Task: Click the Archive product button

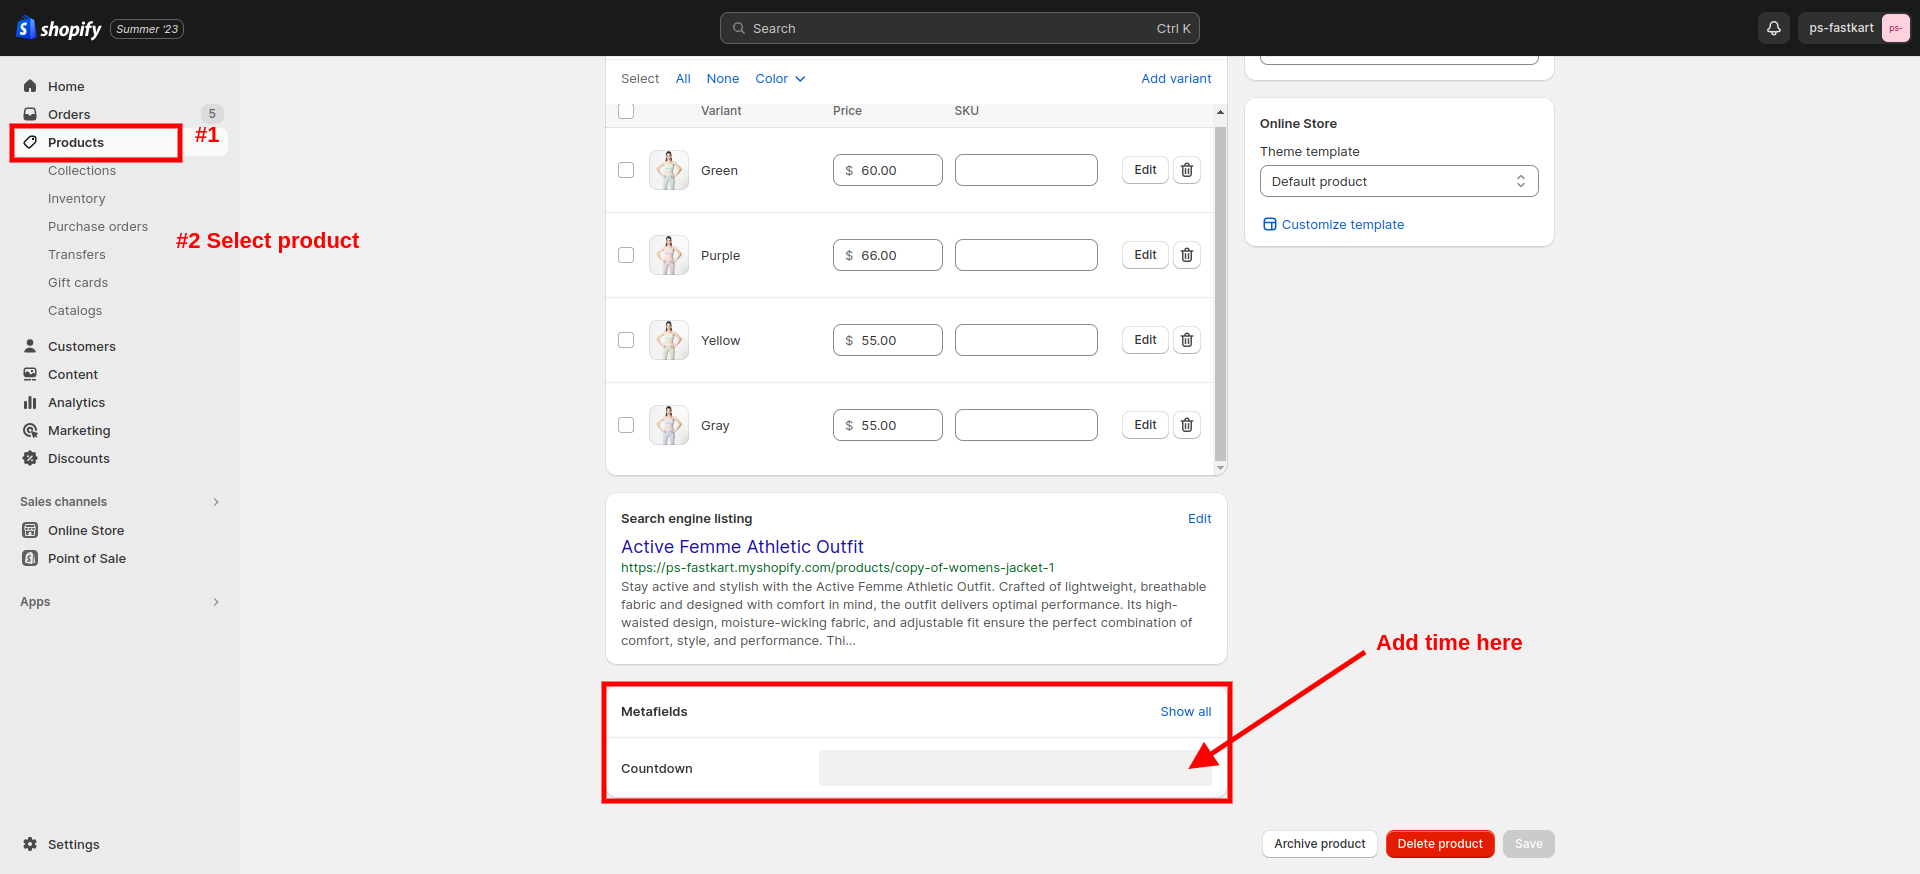Action: (x=1319, y=844)
